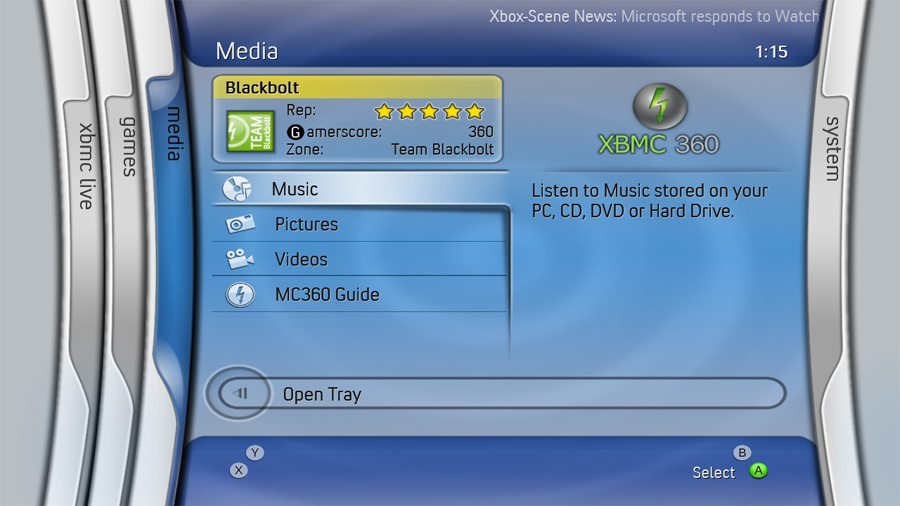The image size is (900, 506).
Task: Switch to the xbmc live blade
Action: click(x=86, y=166)
